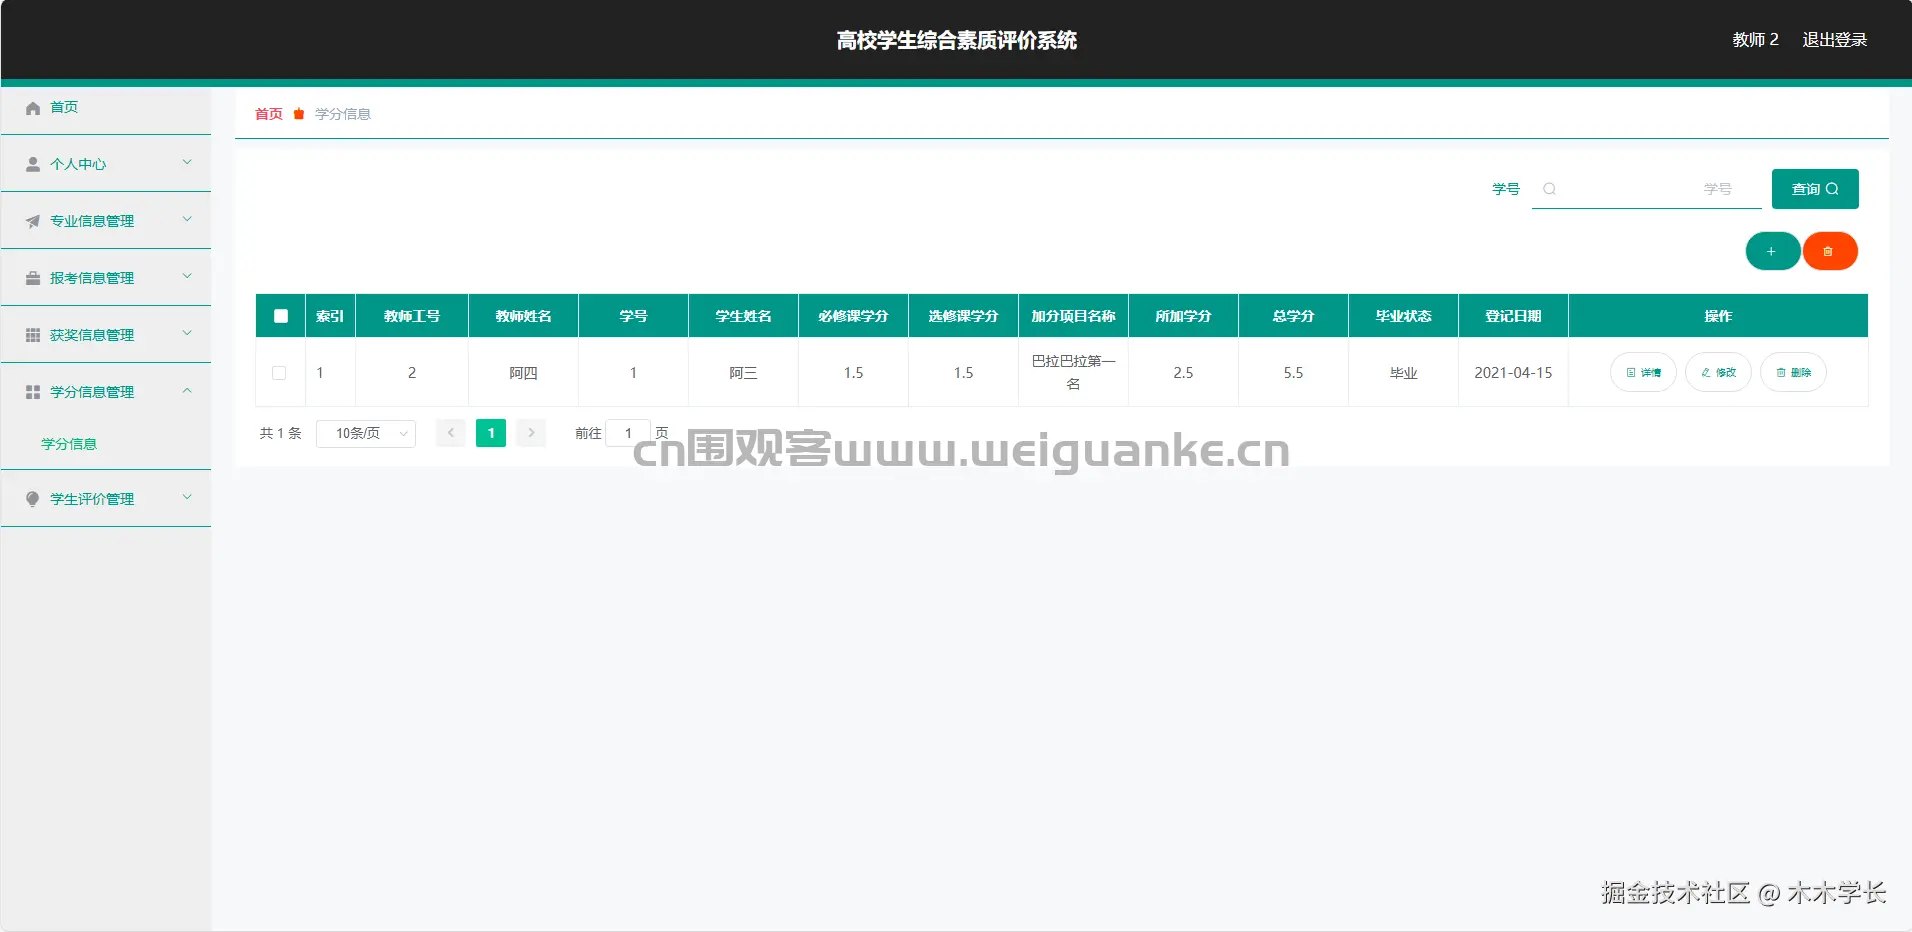Go to next page arrow
This screenshot has width=1912, height=932.
pyautogui.click(x=531, y=433)
